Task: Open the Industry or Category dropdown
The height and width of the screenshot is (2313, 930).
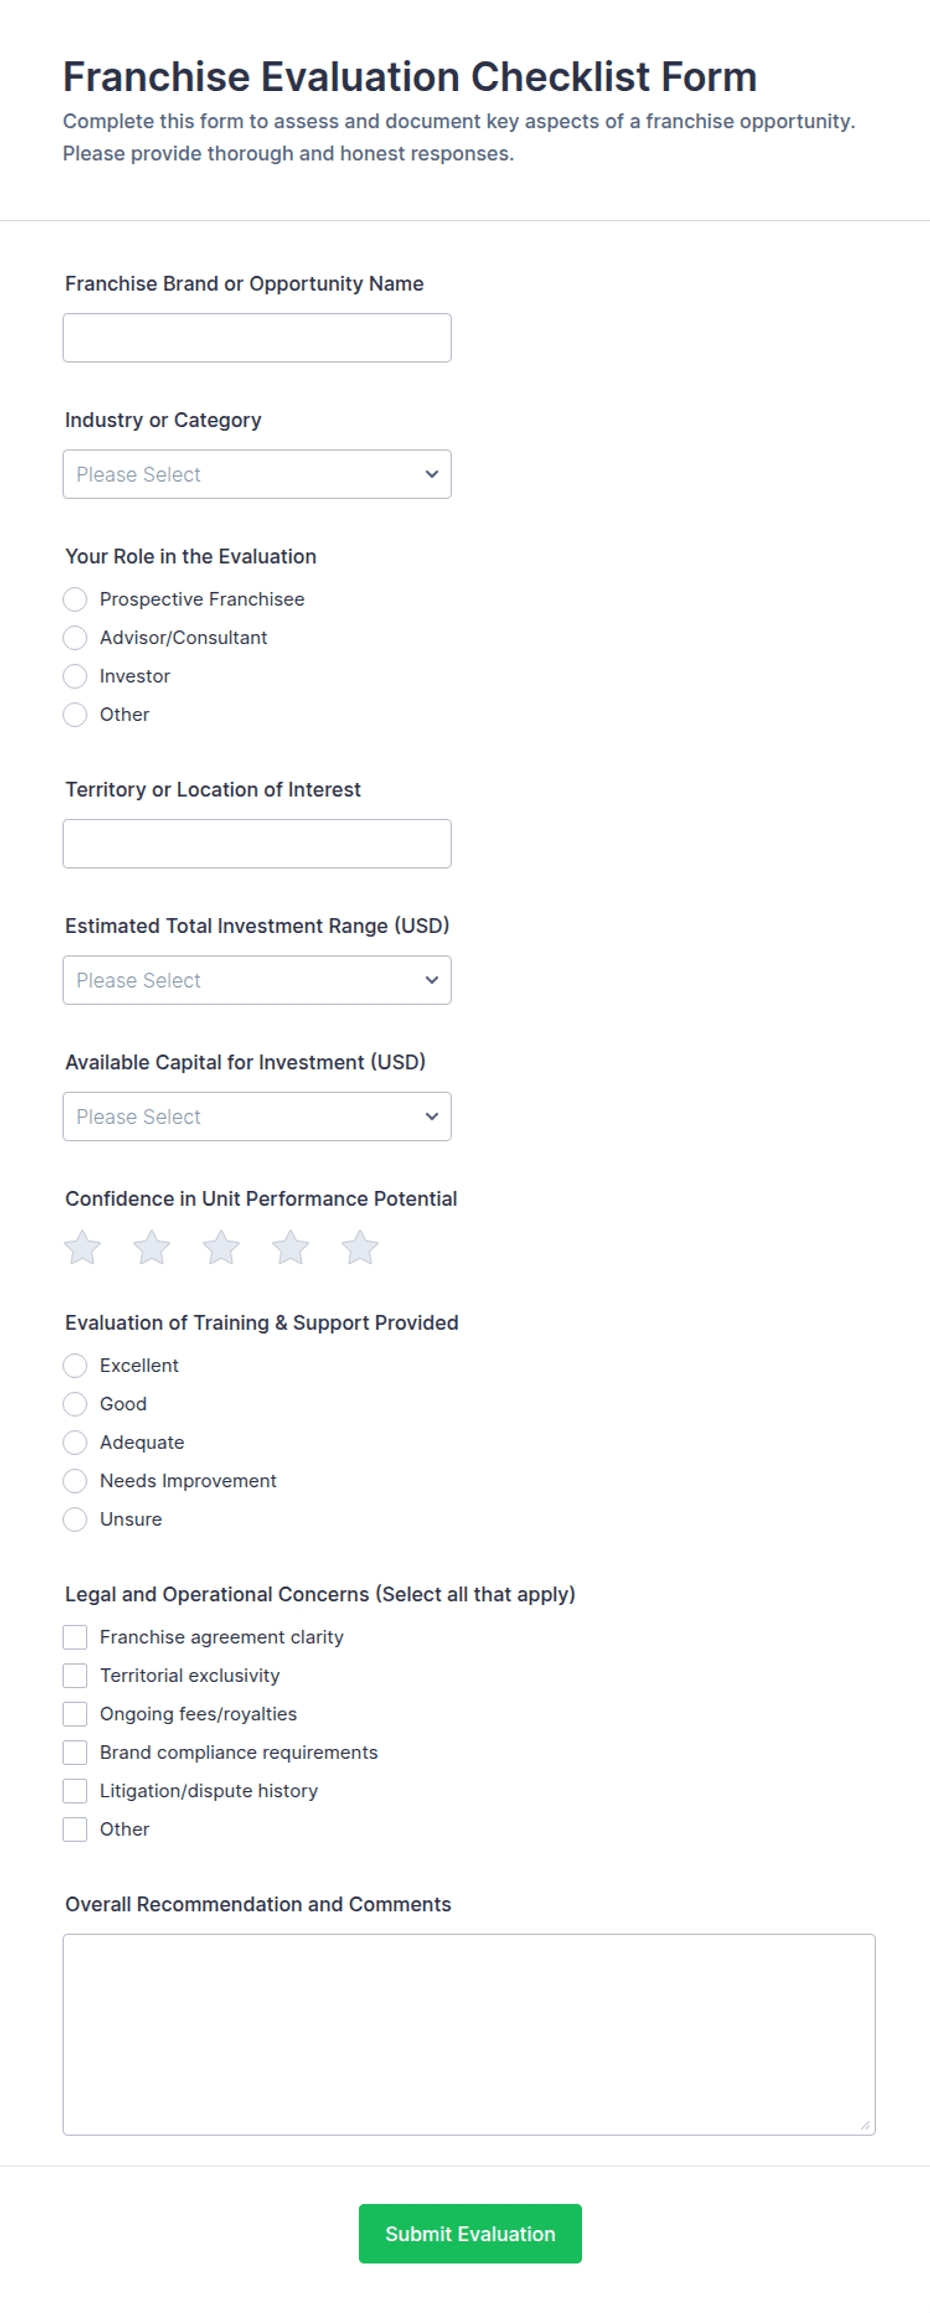Action: click(x=257, y=474)
